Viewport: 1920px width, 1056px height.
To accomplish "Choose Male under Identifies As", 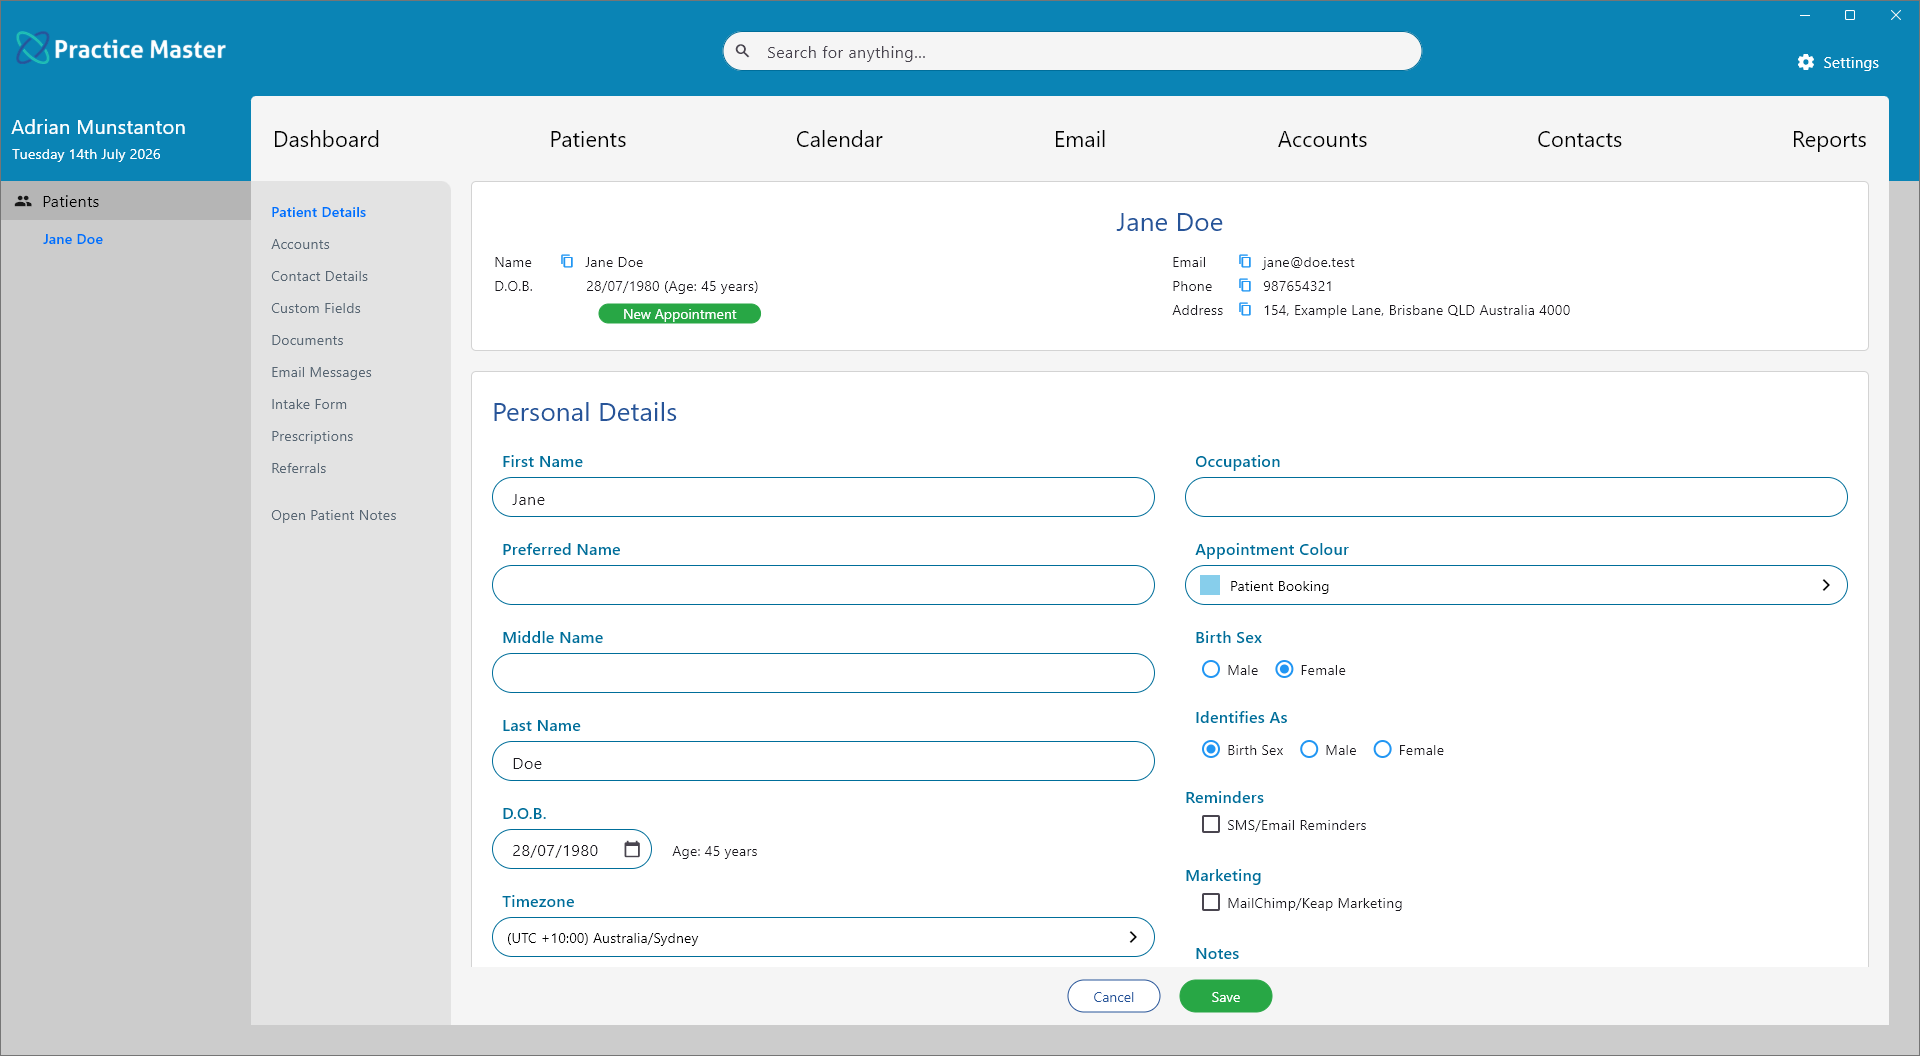I will click(1309, 749).
